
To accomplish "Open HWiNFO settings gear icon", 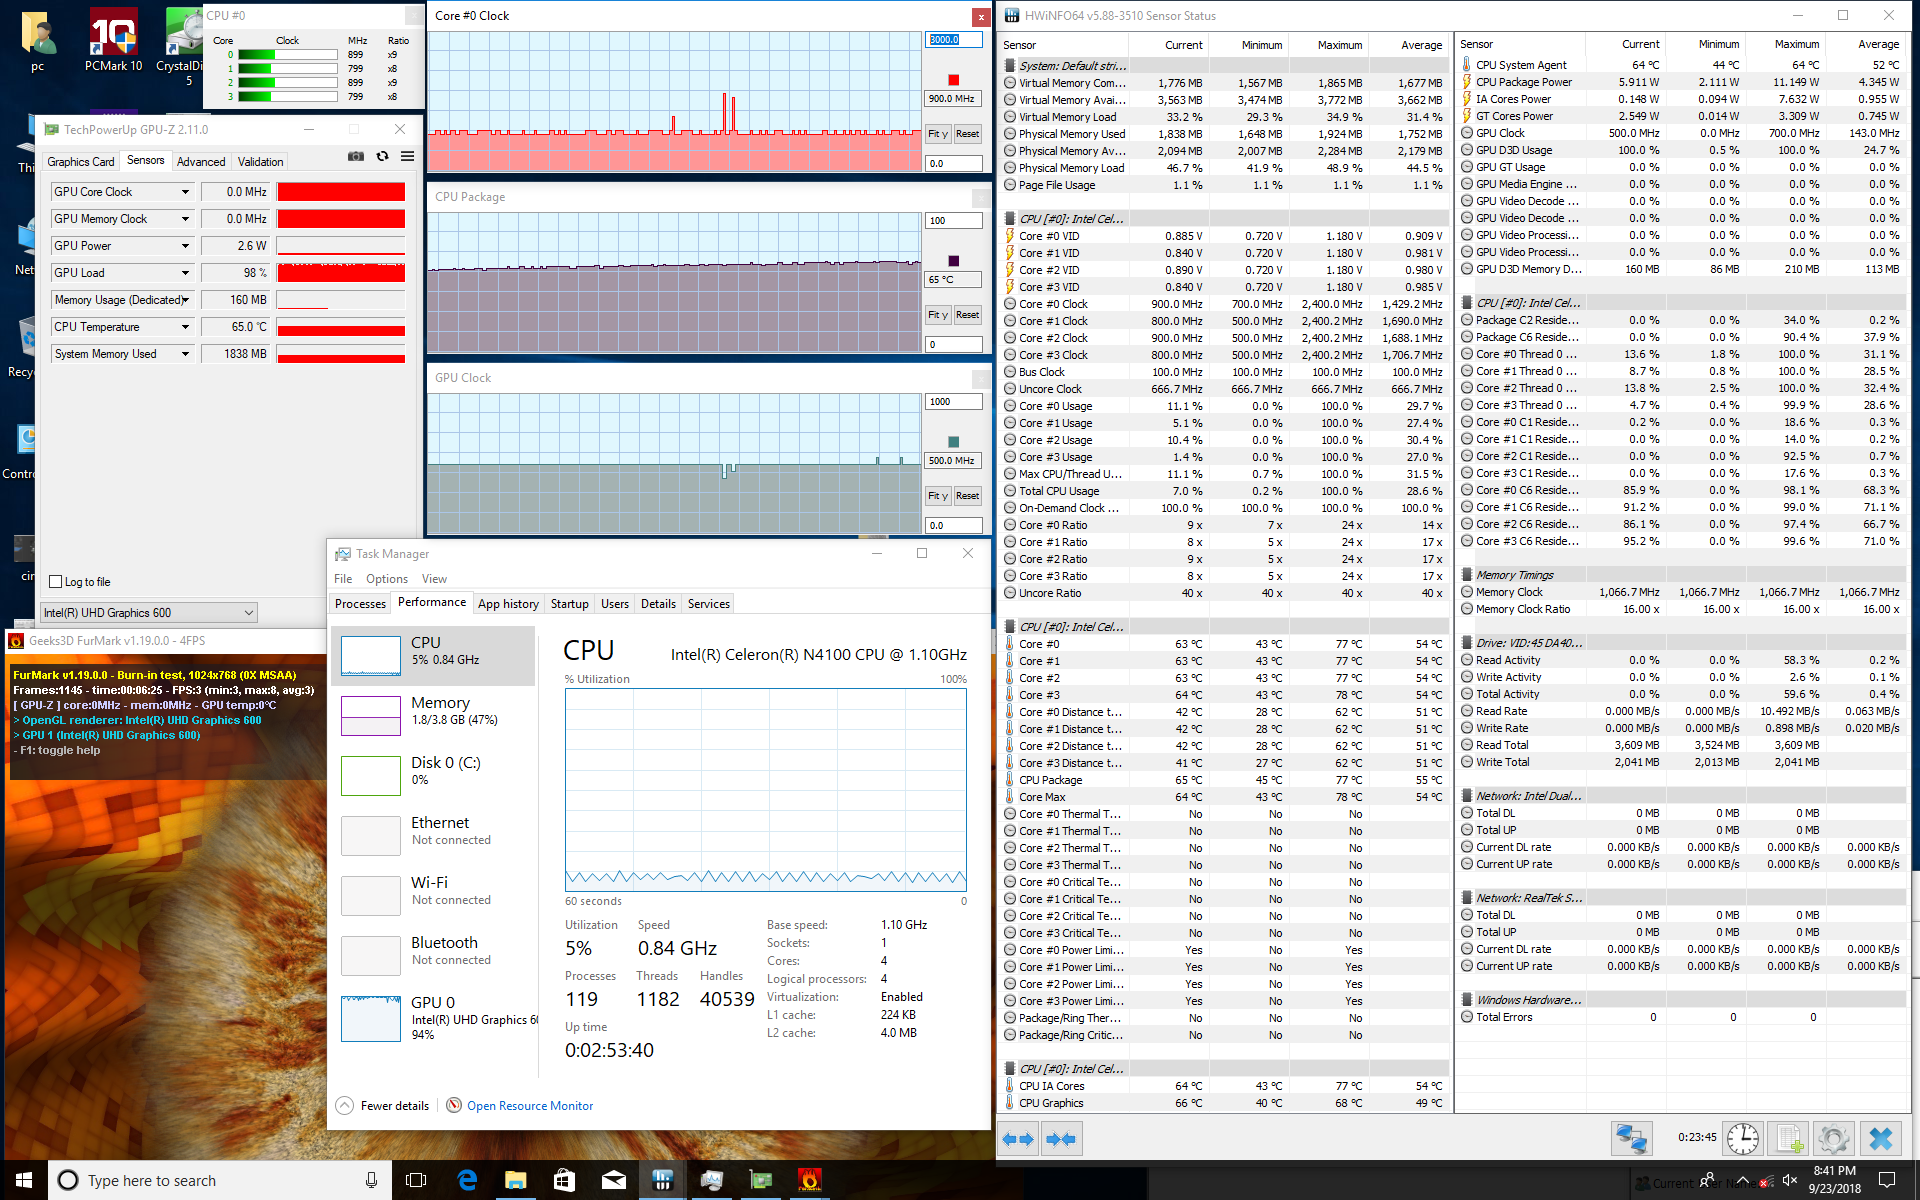I will click(1833, 1138).
